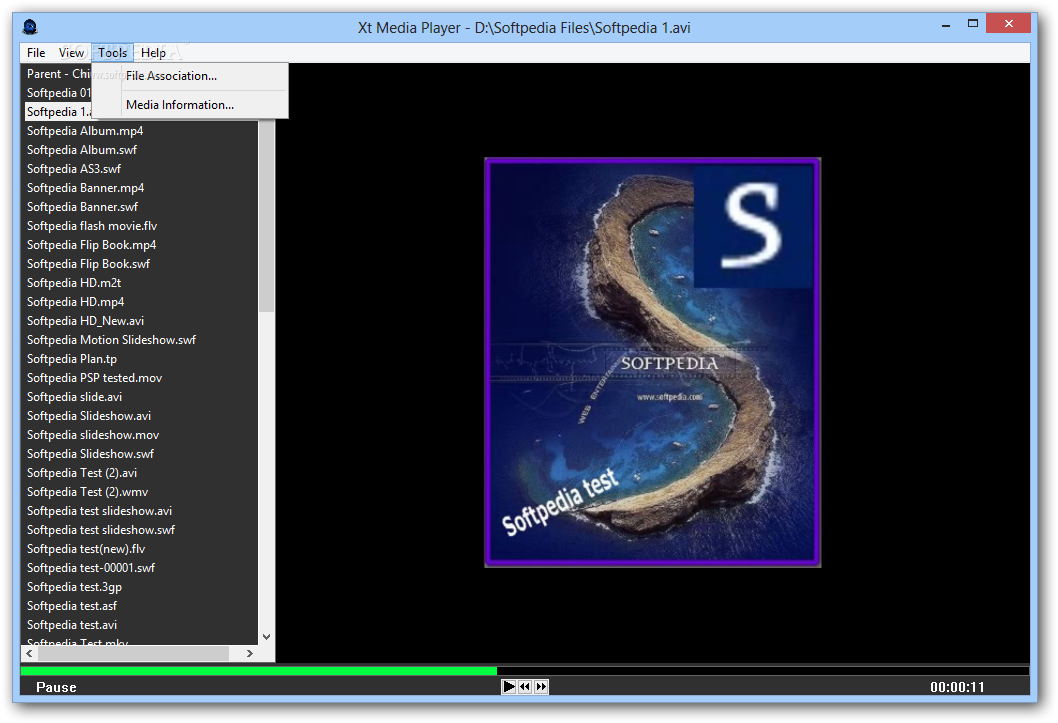Select Softpedia Motion Slideshow.swf

(111, 340)
